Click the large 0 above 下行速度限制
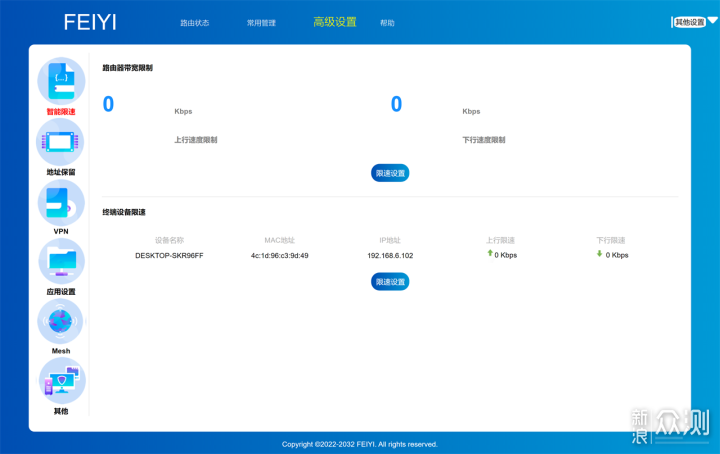 (x=396, y=104)
